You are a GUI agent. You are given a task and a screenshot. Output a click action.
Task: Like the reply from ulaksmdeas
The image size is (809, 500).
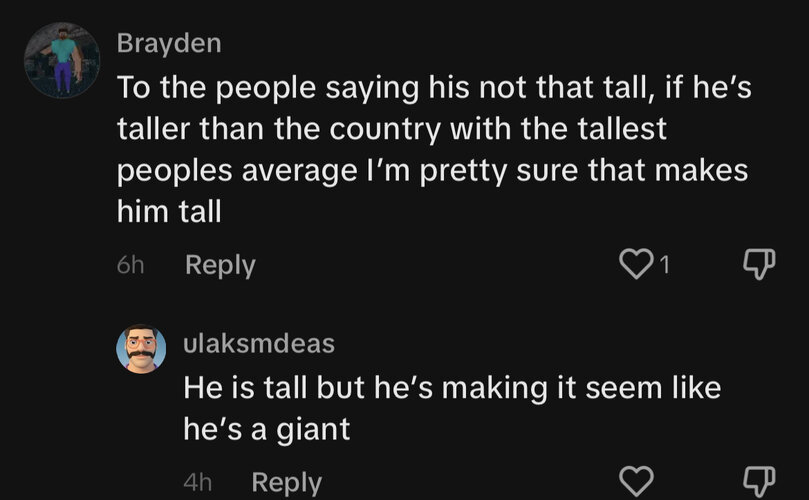tap(636, 481)
